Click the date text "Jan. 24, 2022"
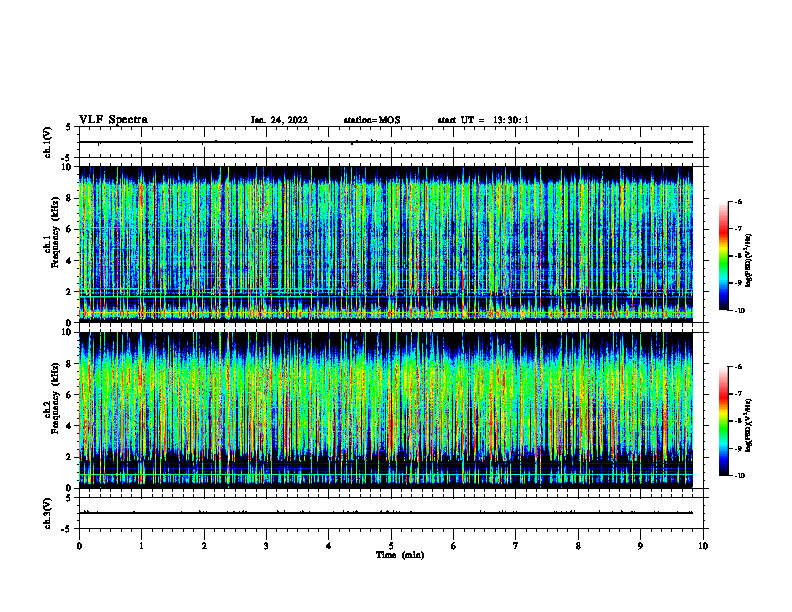This screenshot has width=792, height=612. tap(279, 120)
